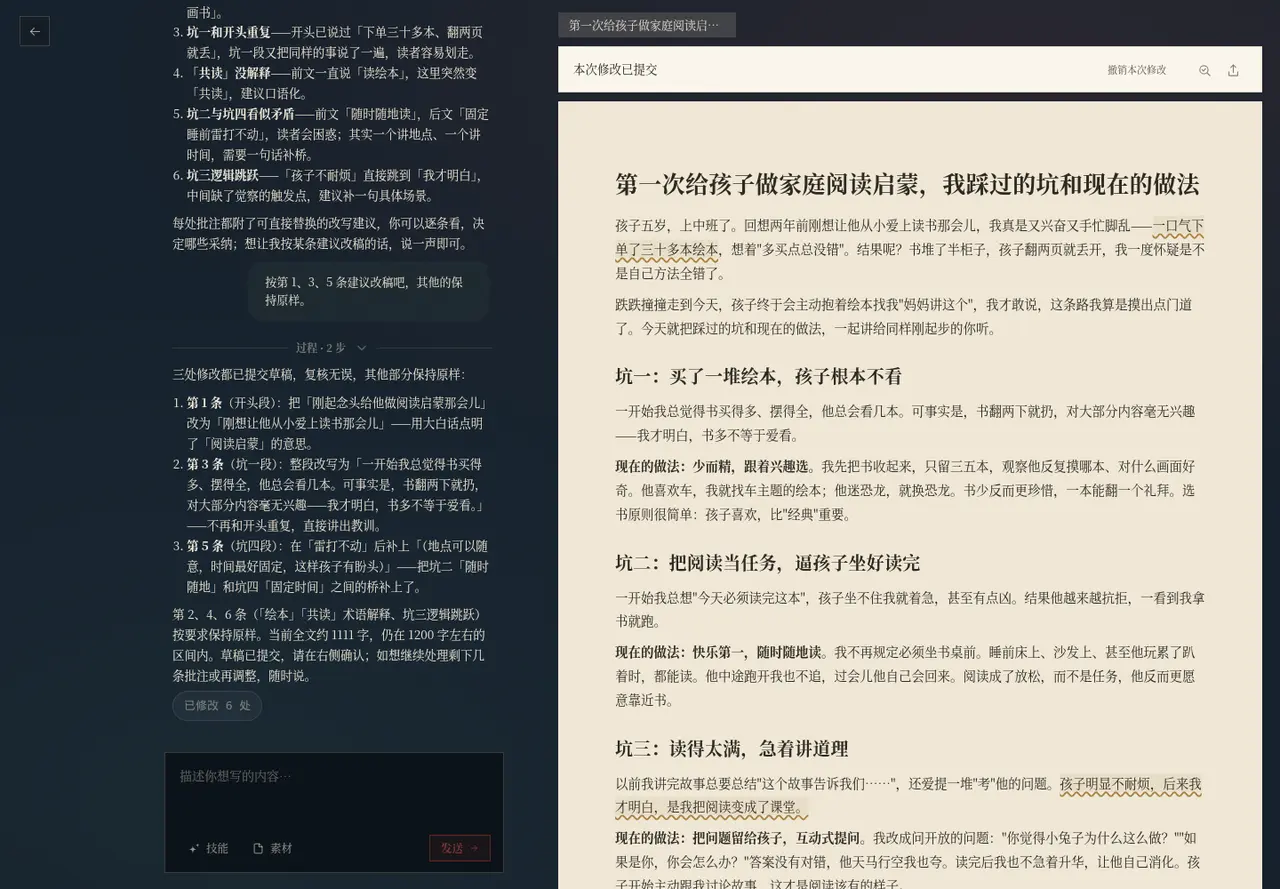
Task: Expand the 过程 · 2 步 section
Action: point(332,348)
